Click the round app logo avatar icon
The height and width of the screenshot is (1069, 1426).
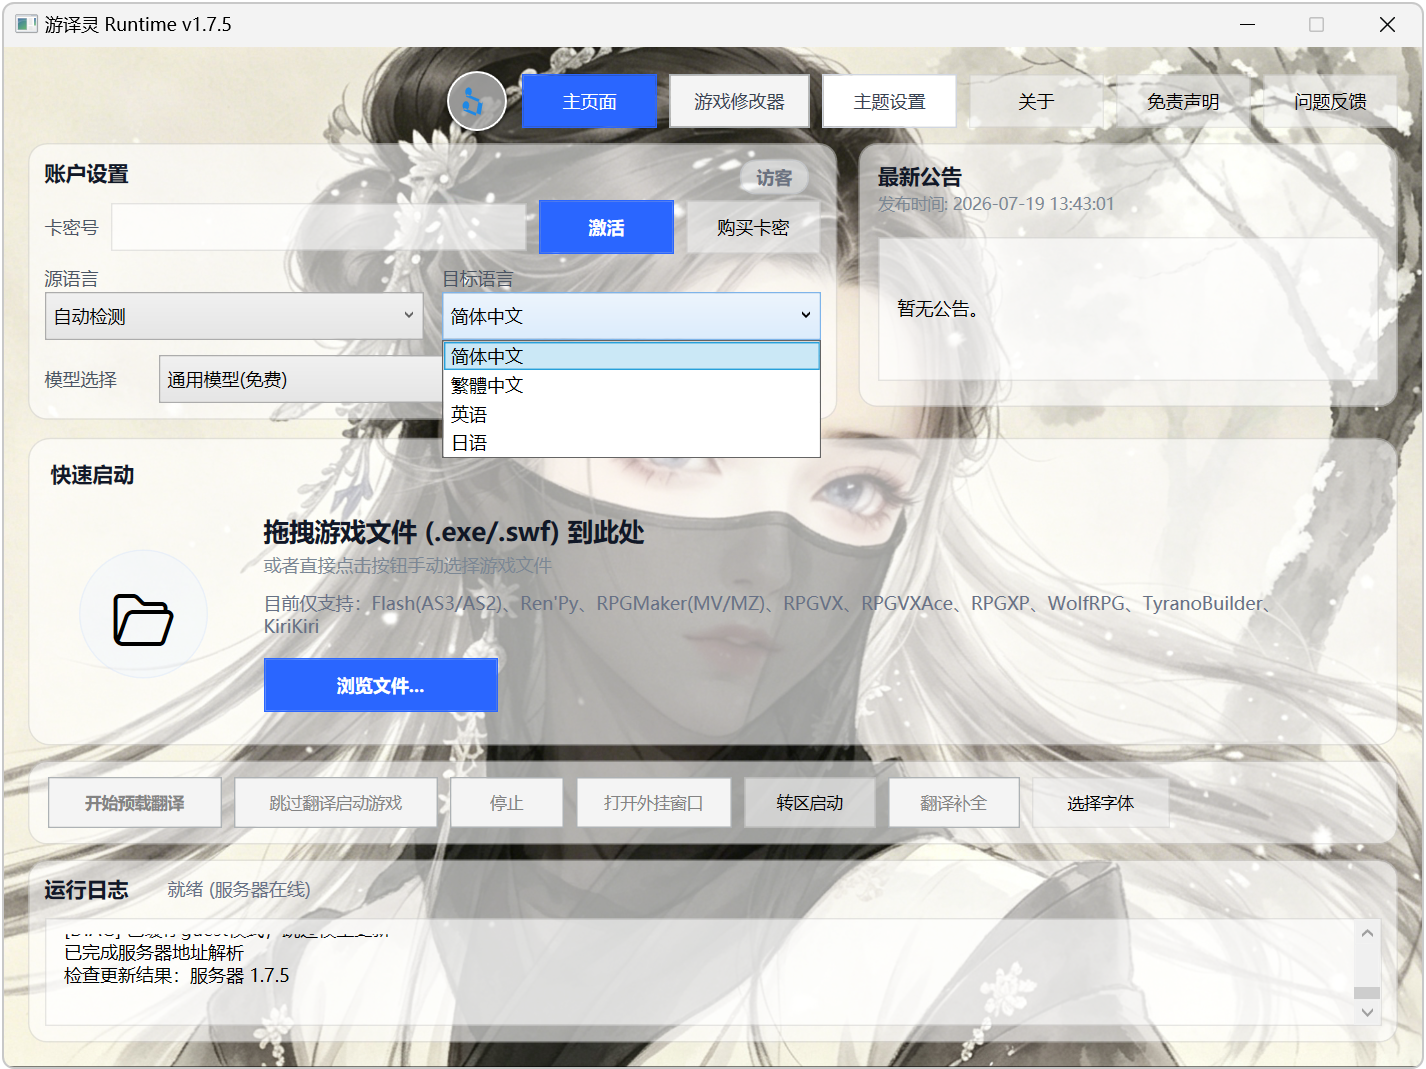pos(477,101)
